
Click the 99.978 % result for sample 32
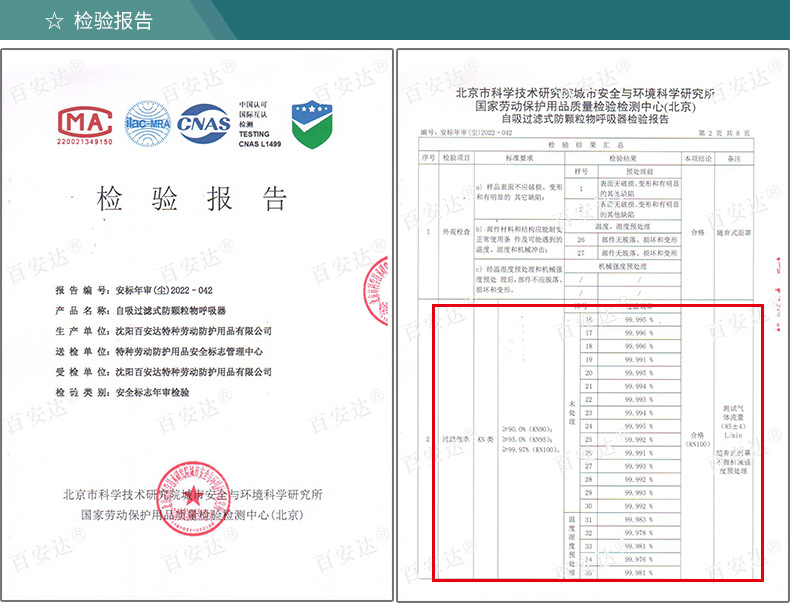coord(639,533)
